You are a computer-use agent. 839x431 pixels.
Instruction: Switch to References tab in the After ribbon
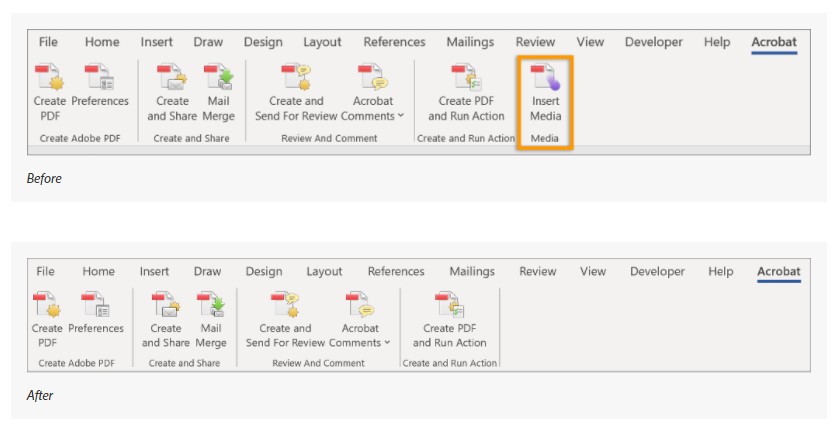pos(396,271)
